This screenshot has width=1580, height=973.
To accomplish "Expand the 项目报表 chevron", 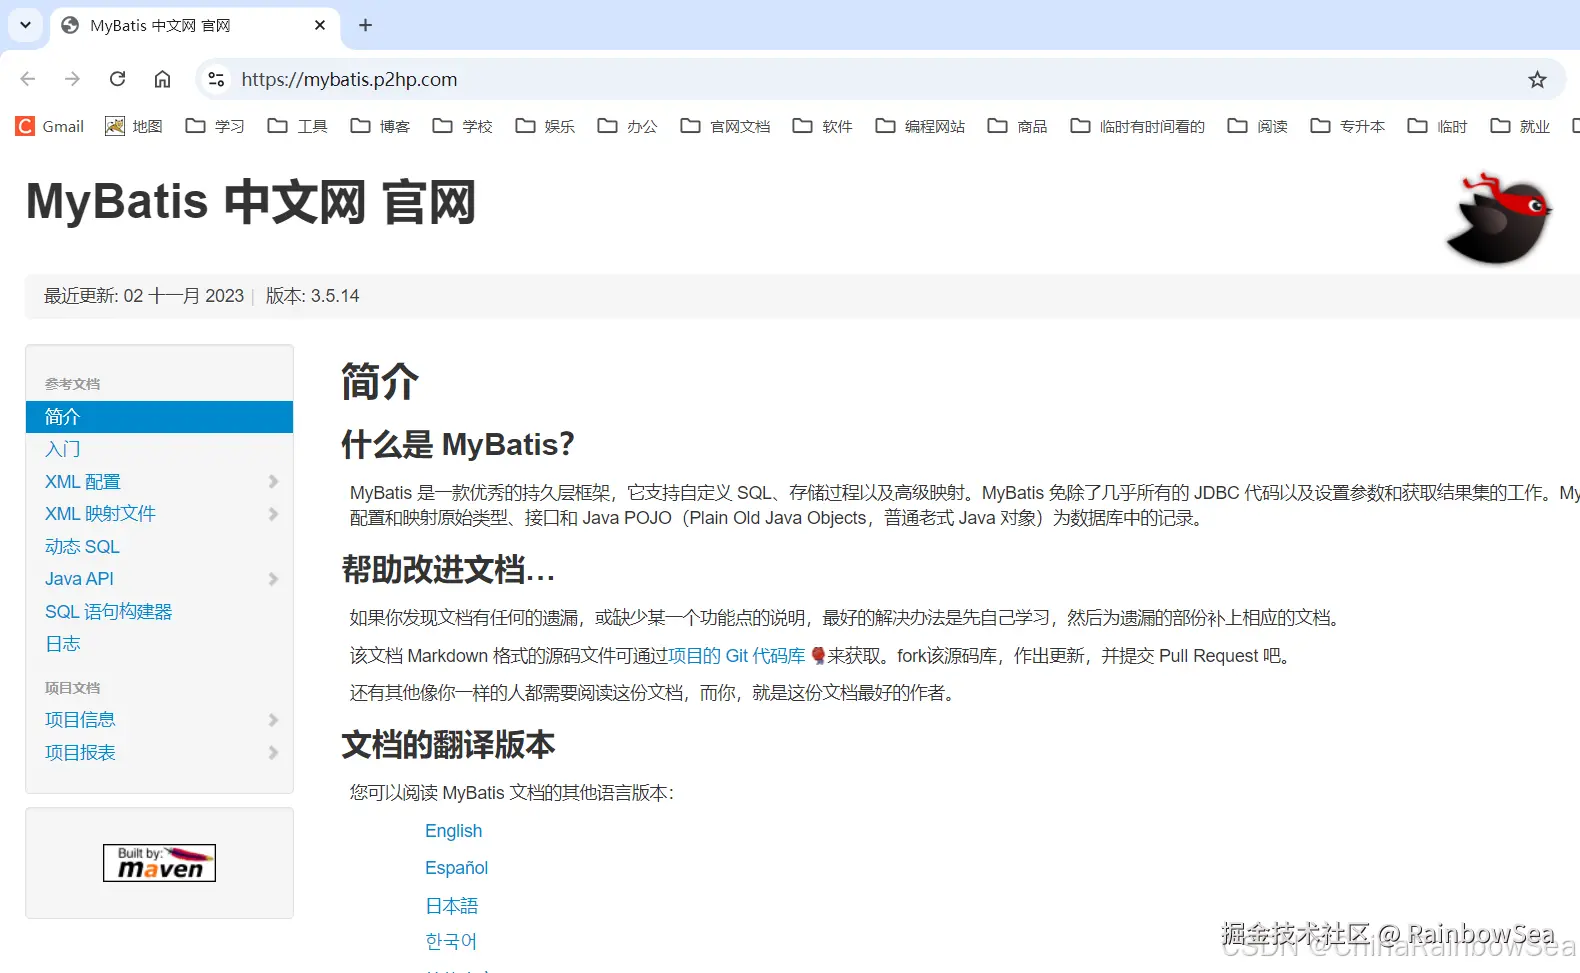I will click(x=273, y=753).
